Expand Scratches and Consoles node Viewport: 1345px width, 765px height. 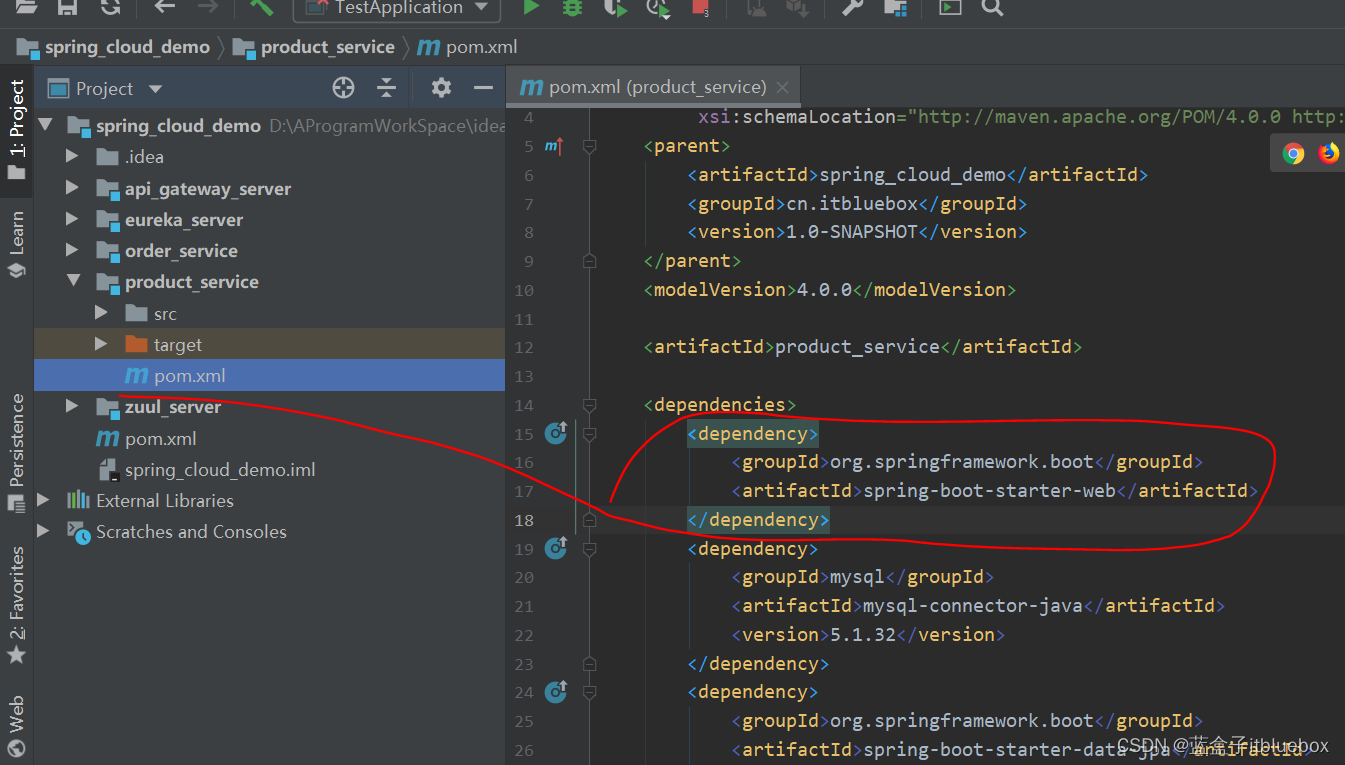tap(44, 531)
